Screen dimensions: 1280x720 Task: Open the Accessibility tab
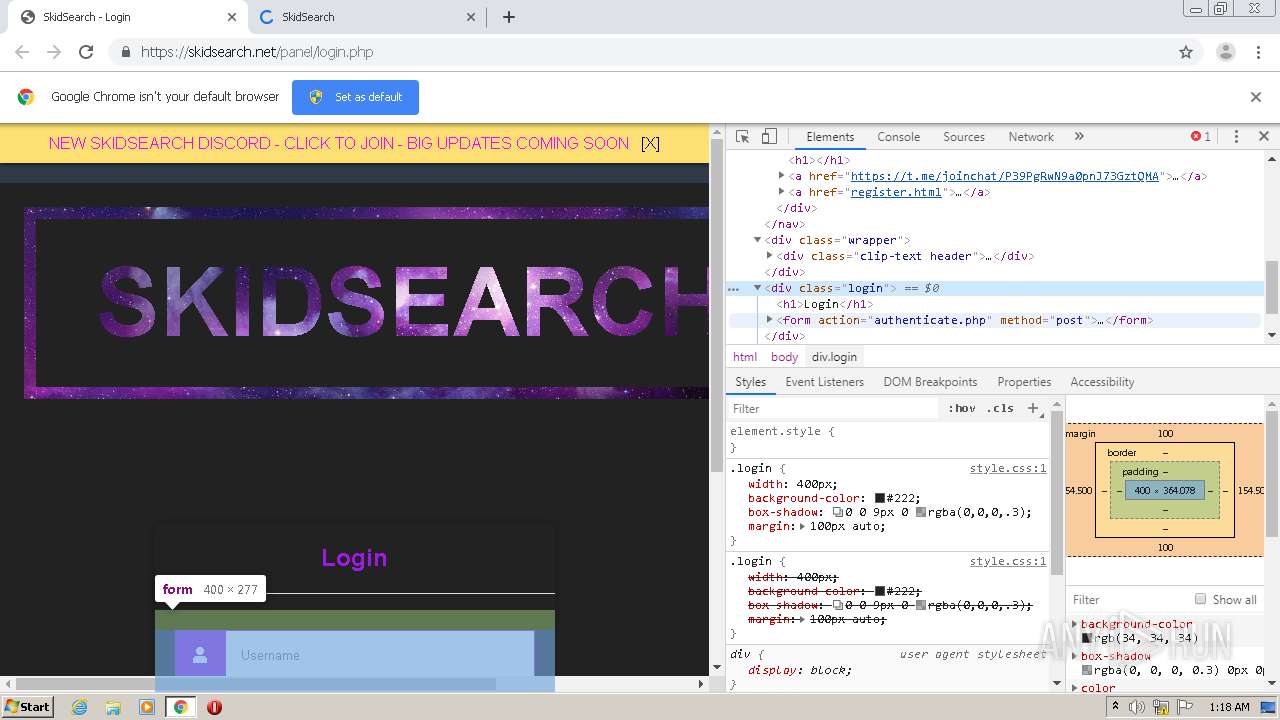(x=1102, y=382)
